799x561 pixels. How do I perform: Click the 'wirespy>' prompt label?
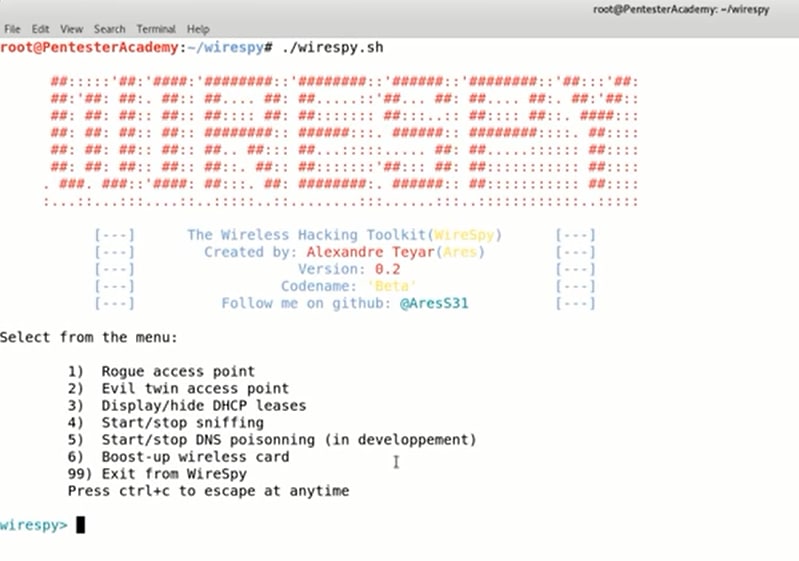tap(34, 525)
